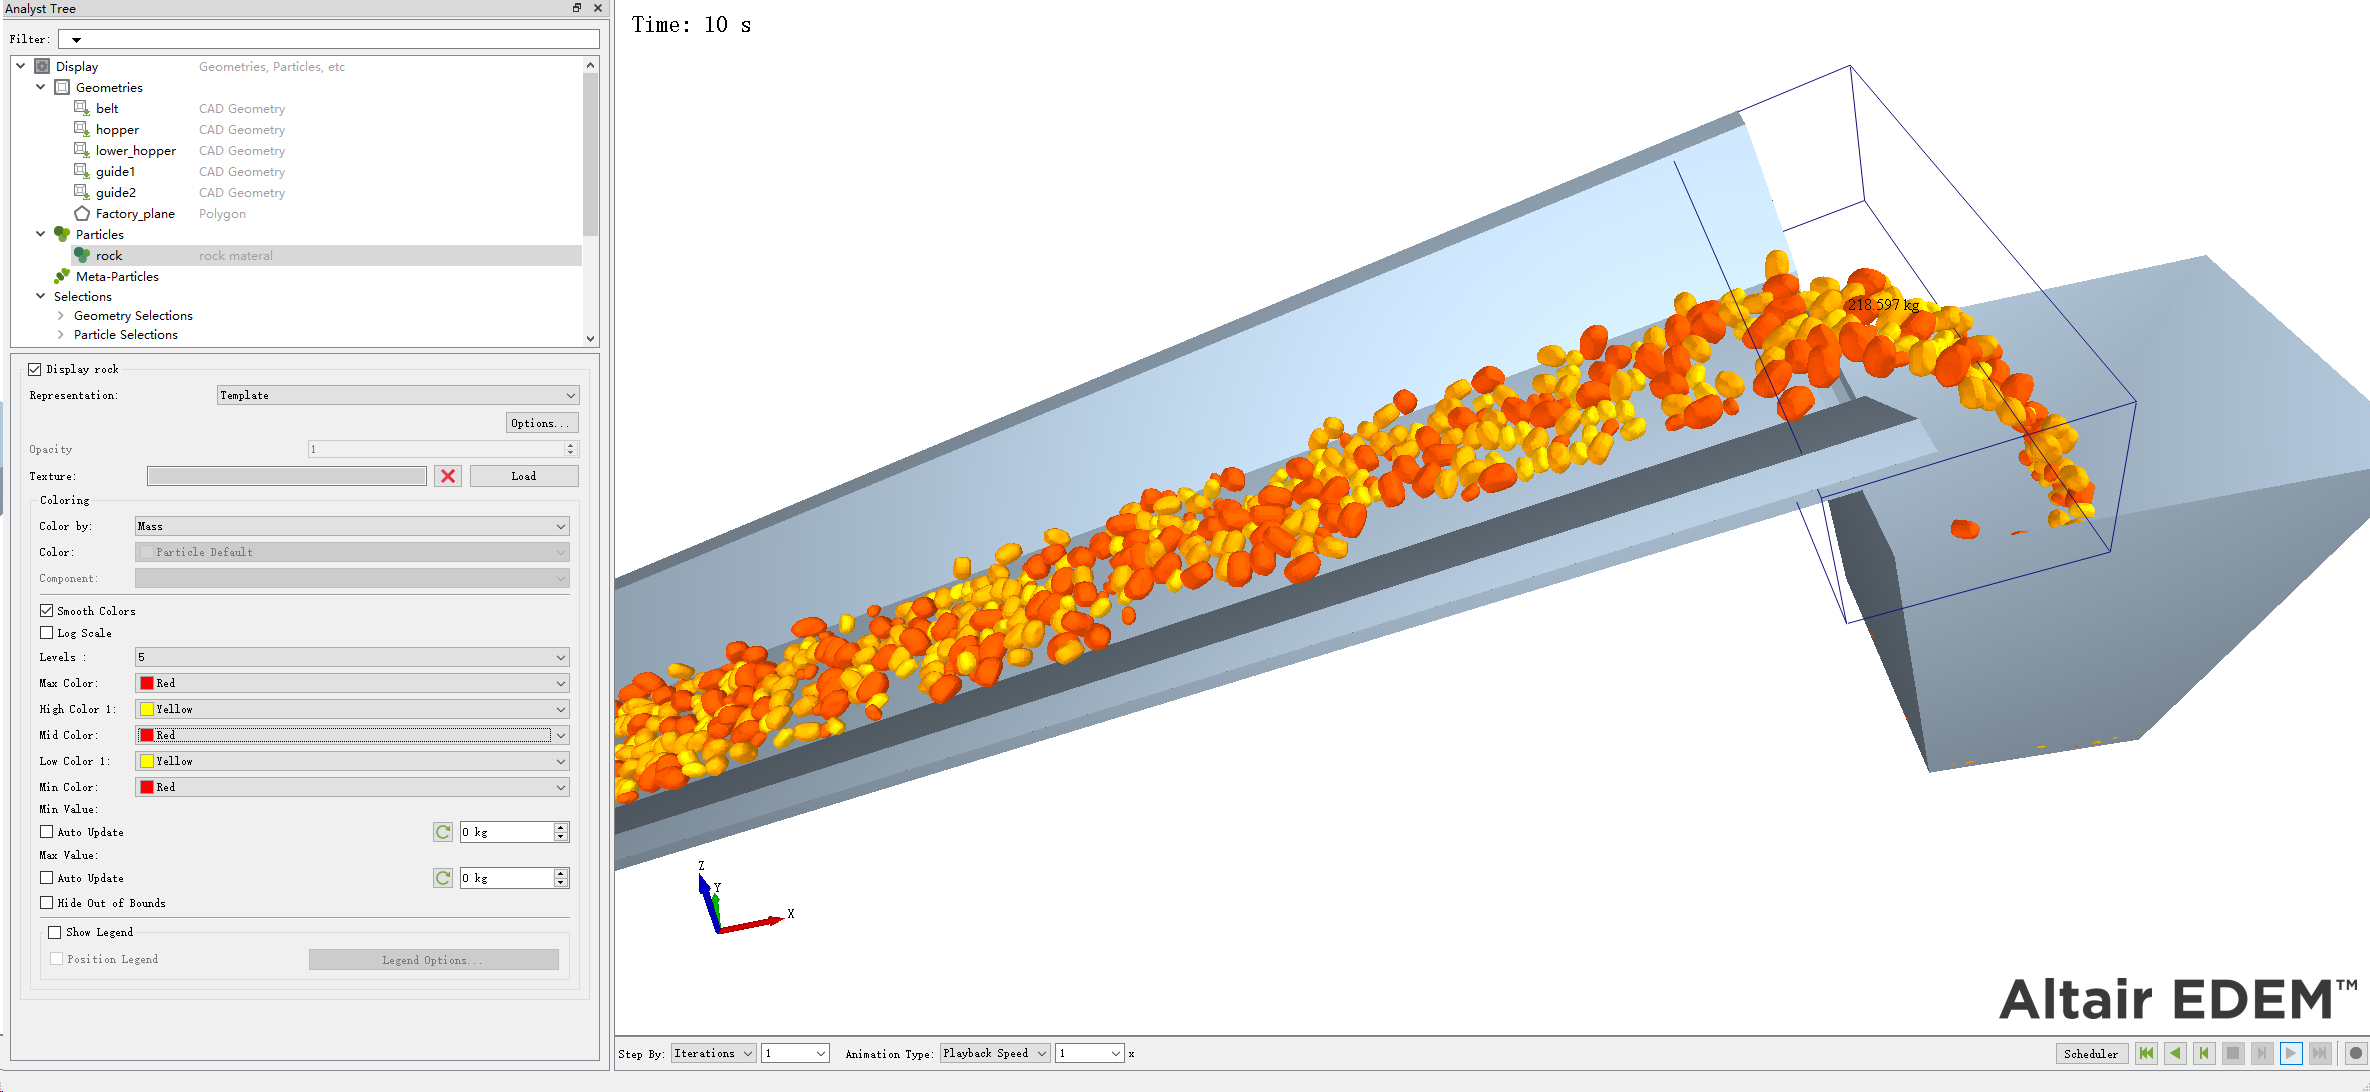The image size is (2370, 1092).
Task: Open the Color by Mass dropdown
Action: (352, 526)
